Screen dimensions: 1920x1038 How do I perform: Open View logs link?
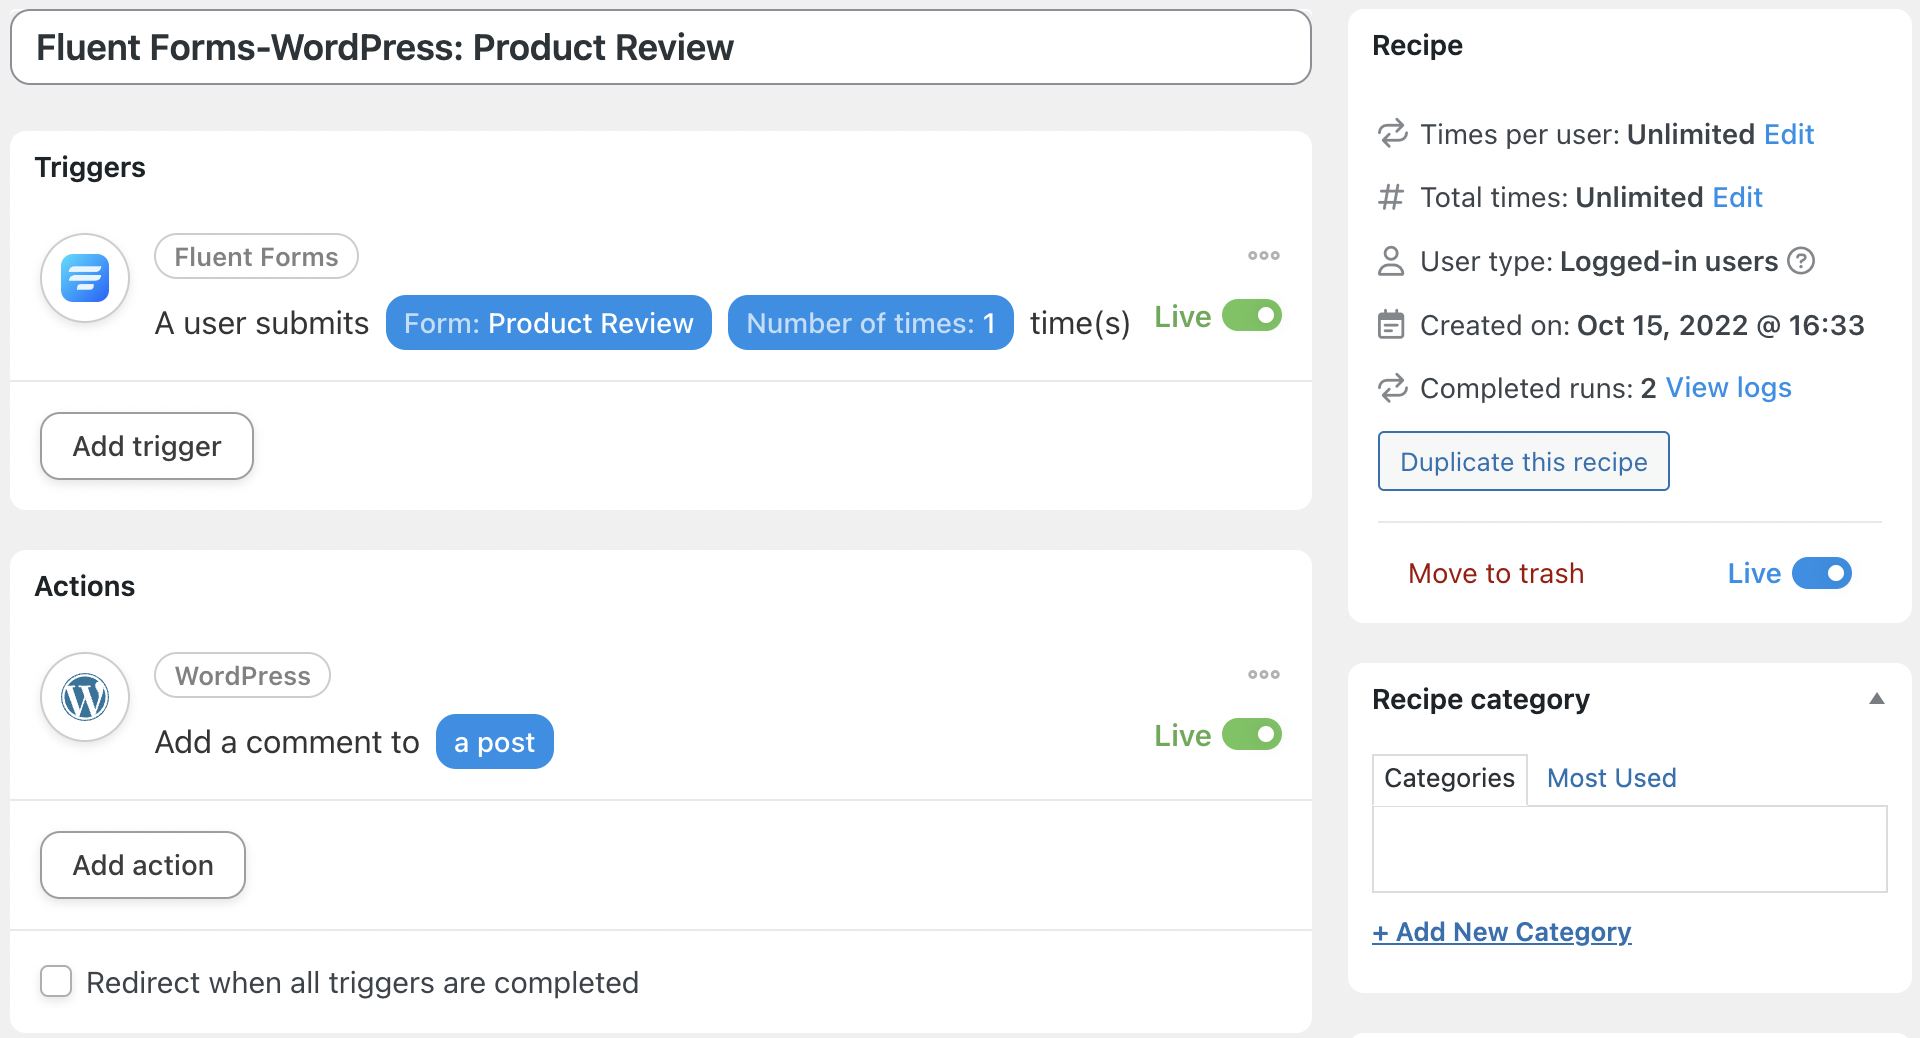1728,387
